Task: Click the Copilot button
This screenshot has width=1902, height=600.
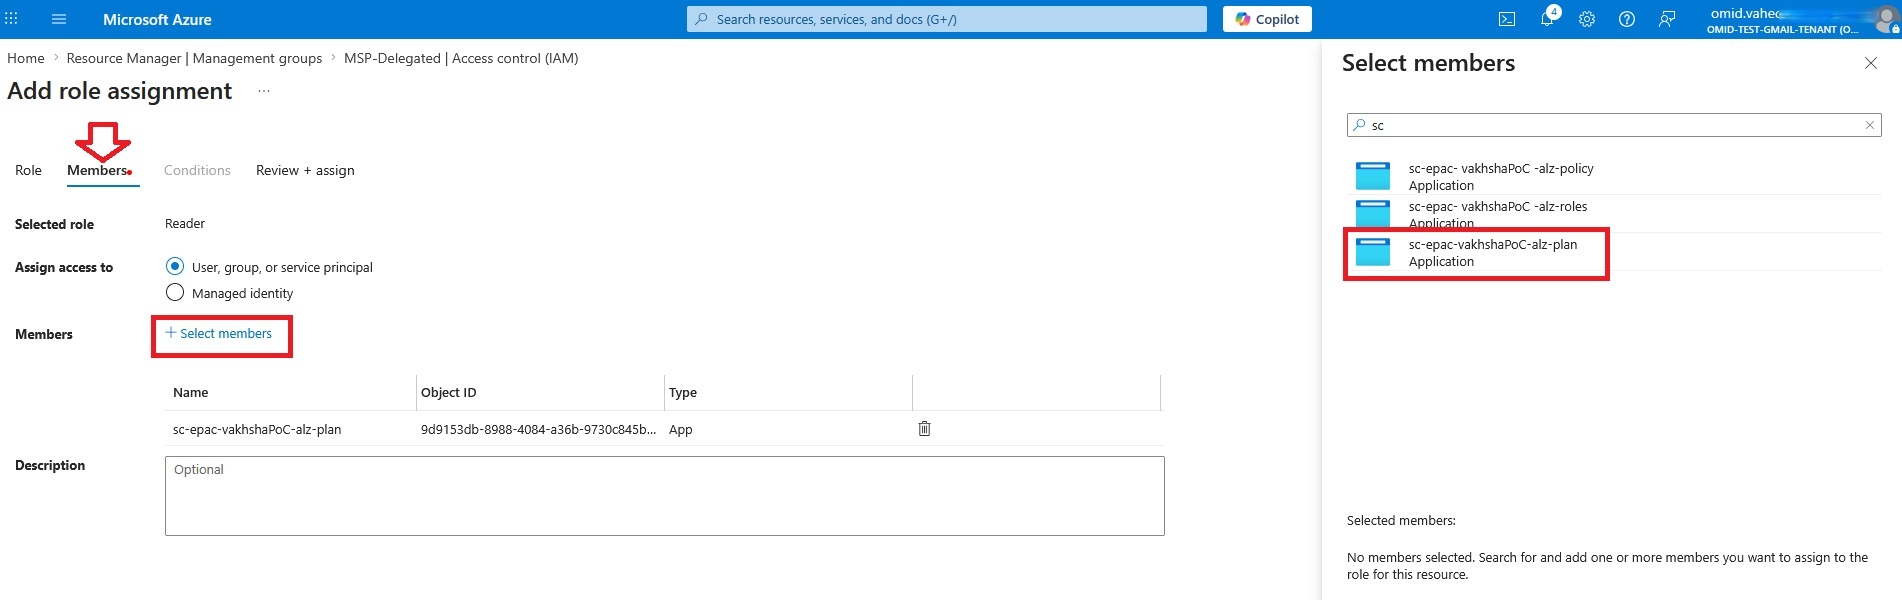Action: 1267,19
